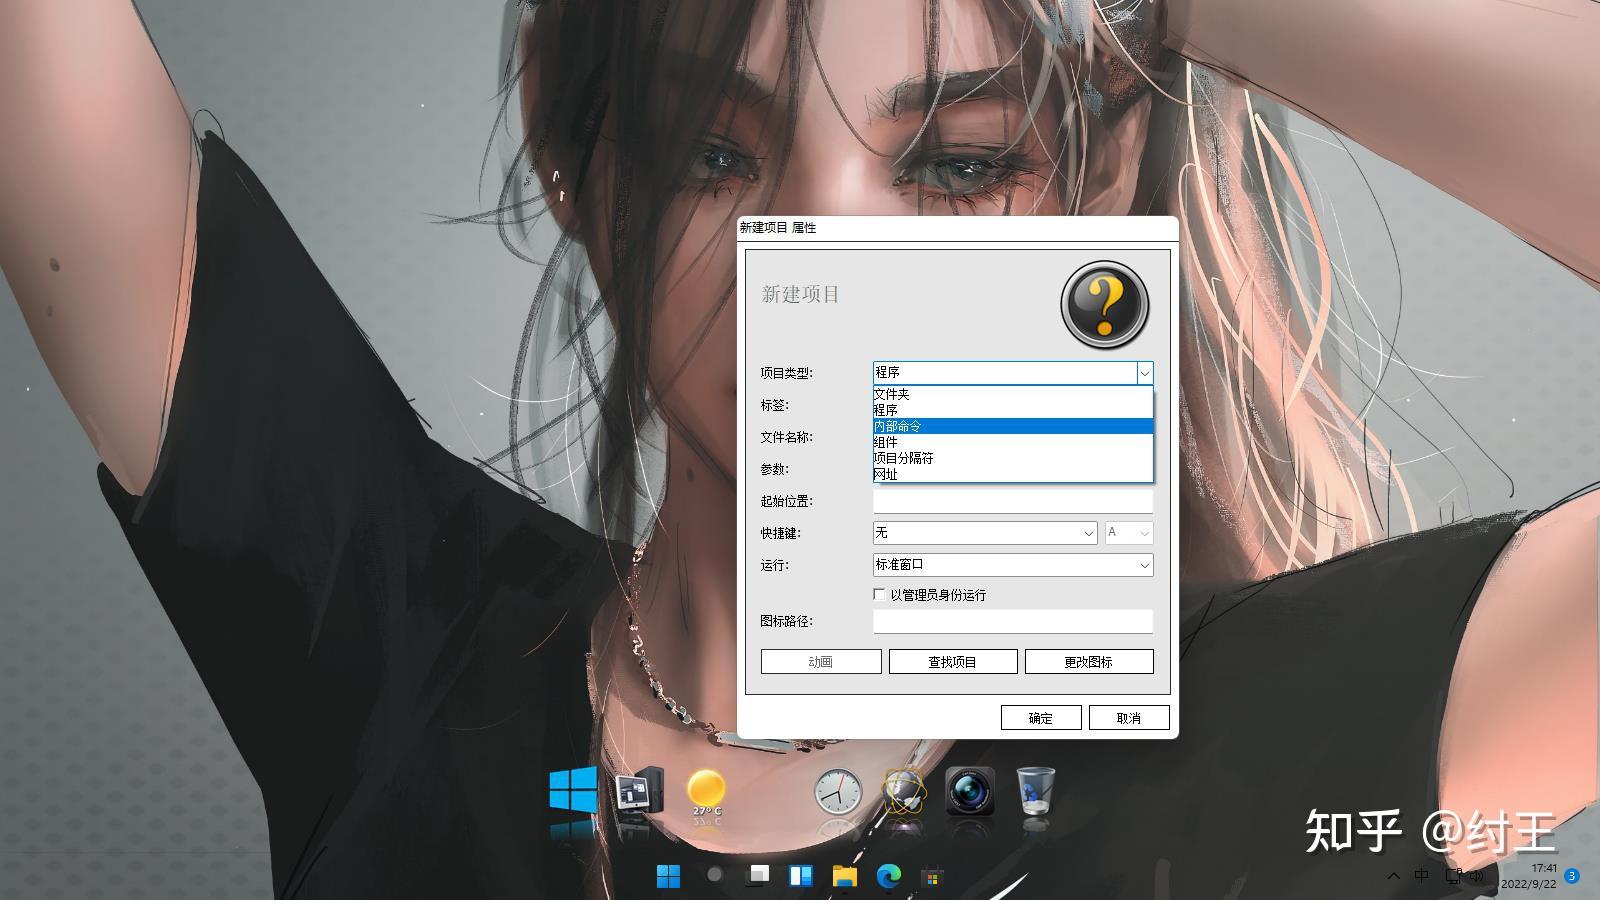The width and height of the screenshot is (1600, 900).
Task: Open the network tray icon
Action: [x=1453, y=877]
